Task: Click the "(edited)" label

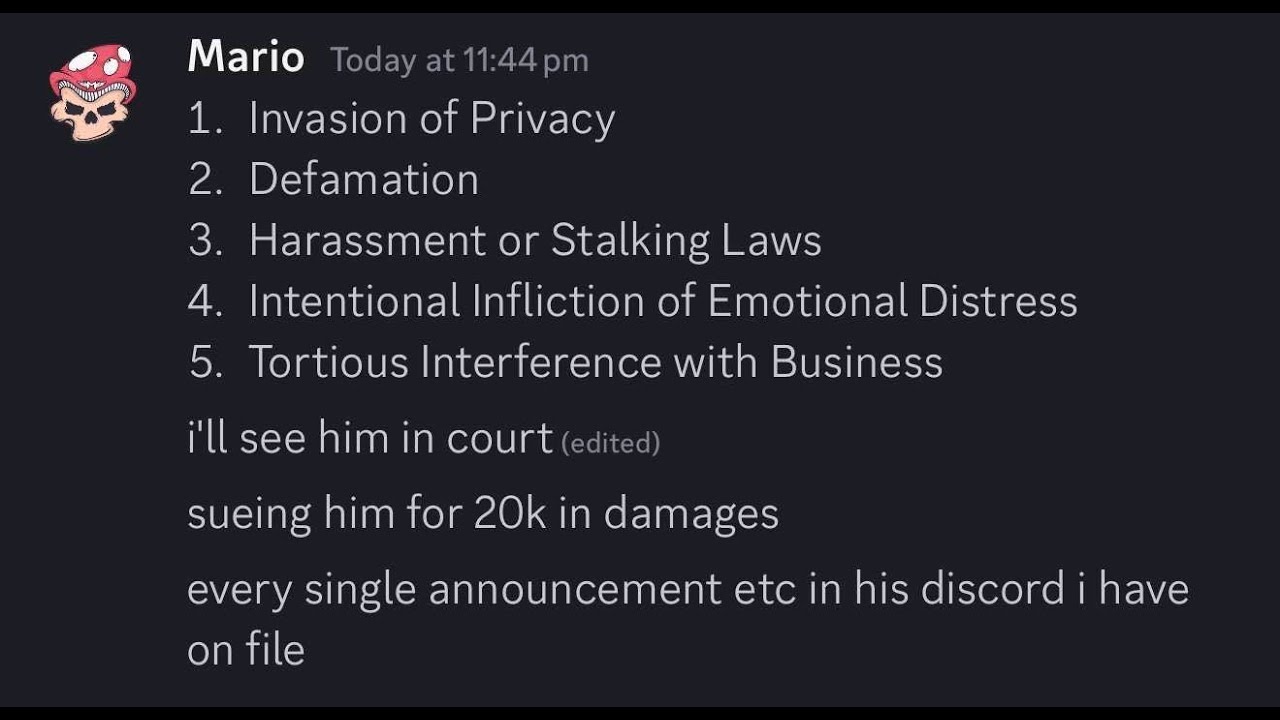Action: tap(611, 443)
